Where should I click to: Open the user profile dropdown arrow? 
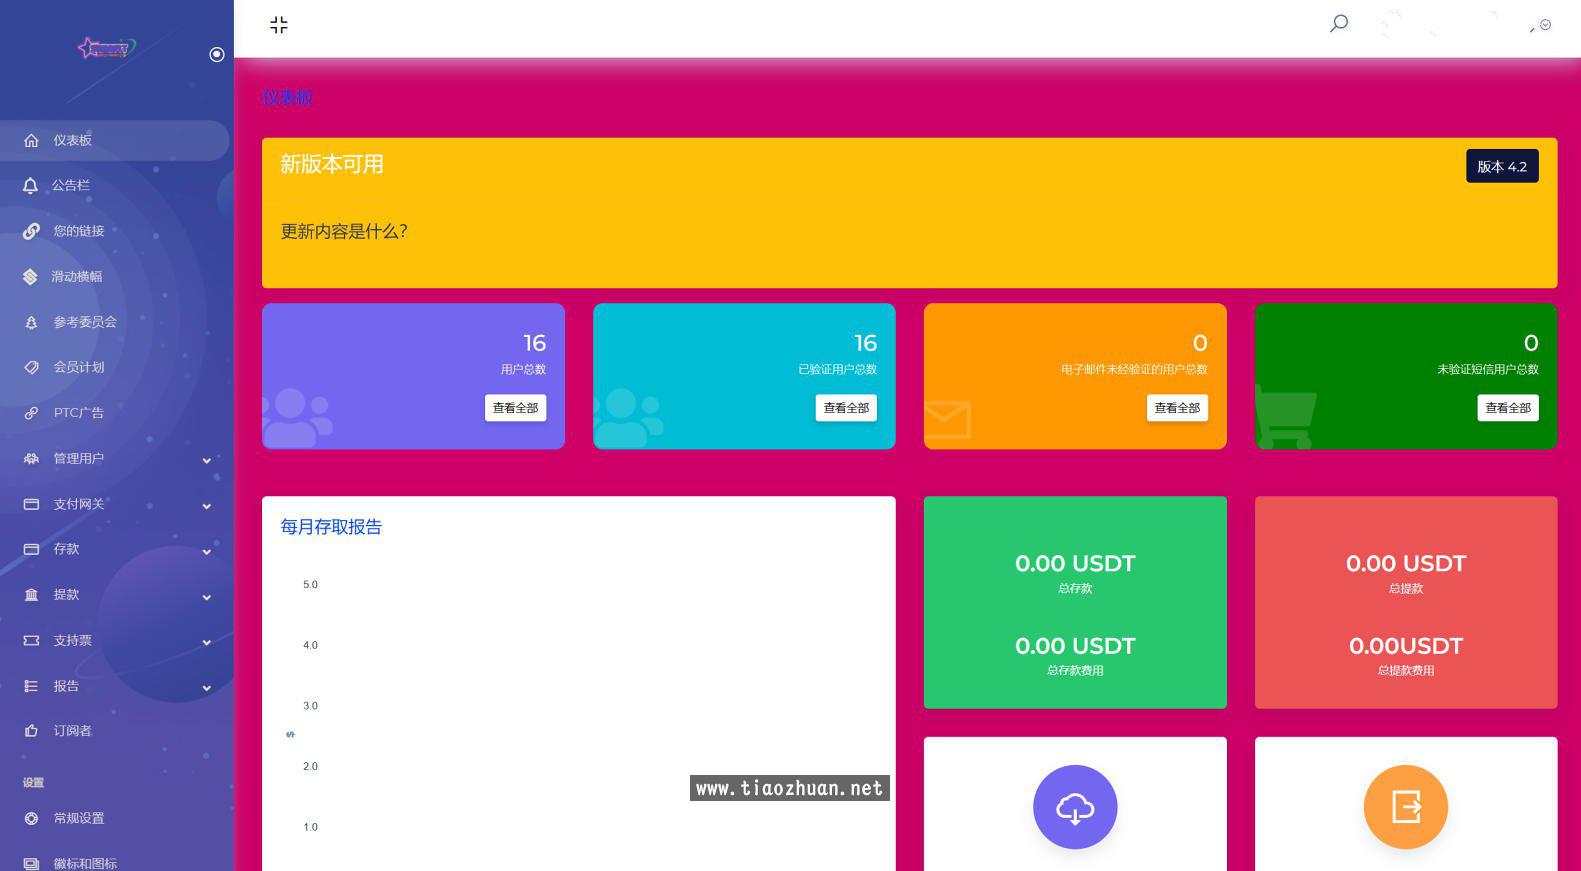1545,25
